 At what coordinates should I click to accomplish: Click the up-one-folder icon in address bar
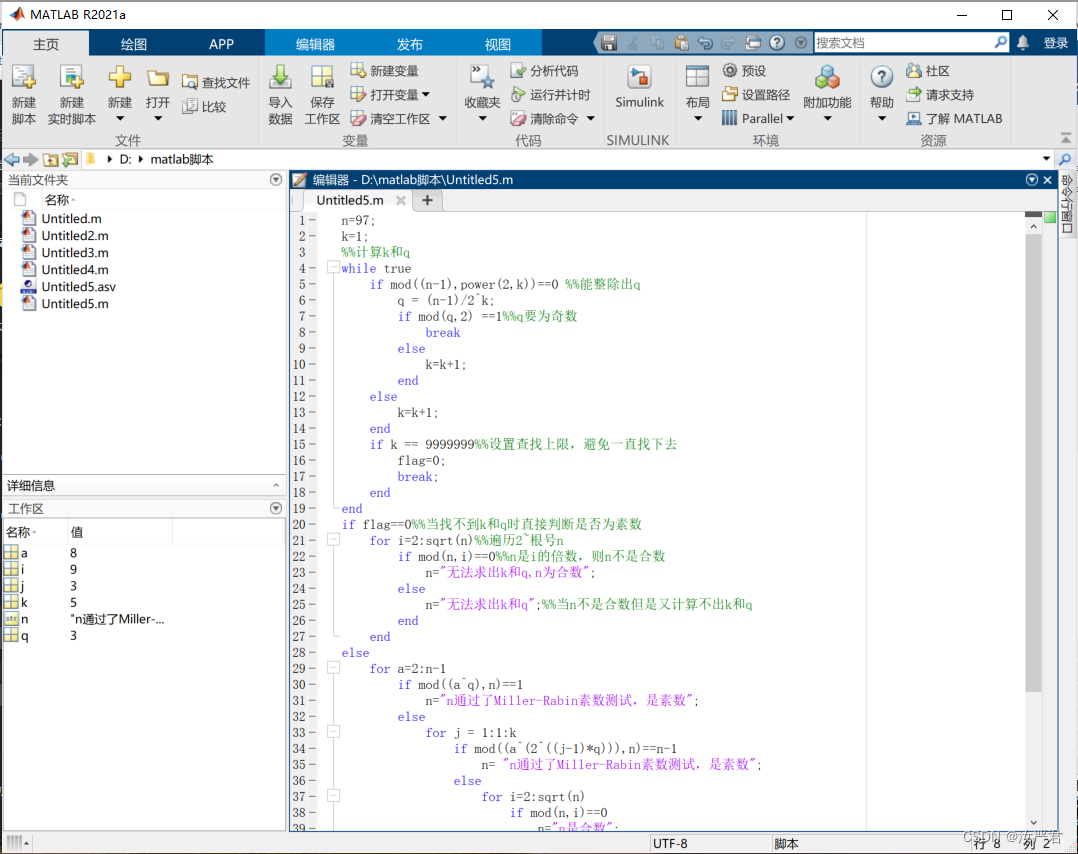point(50,160)
